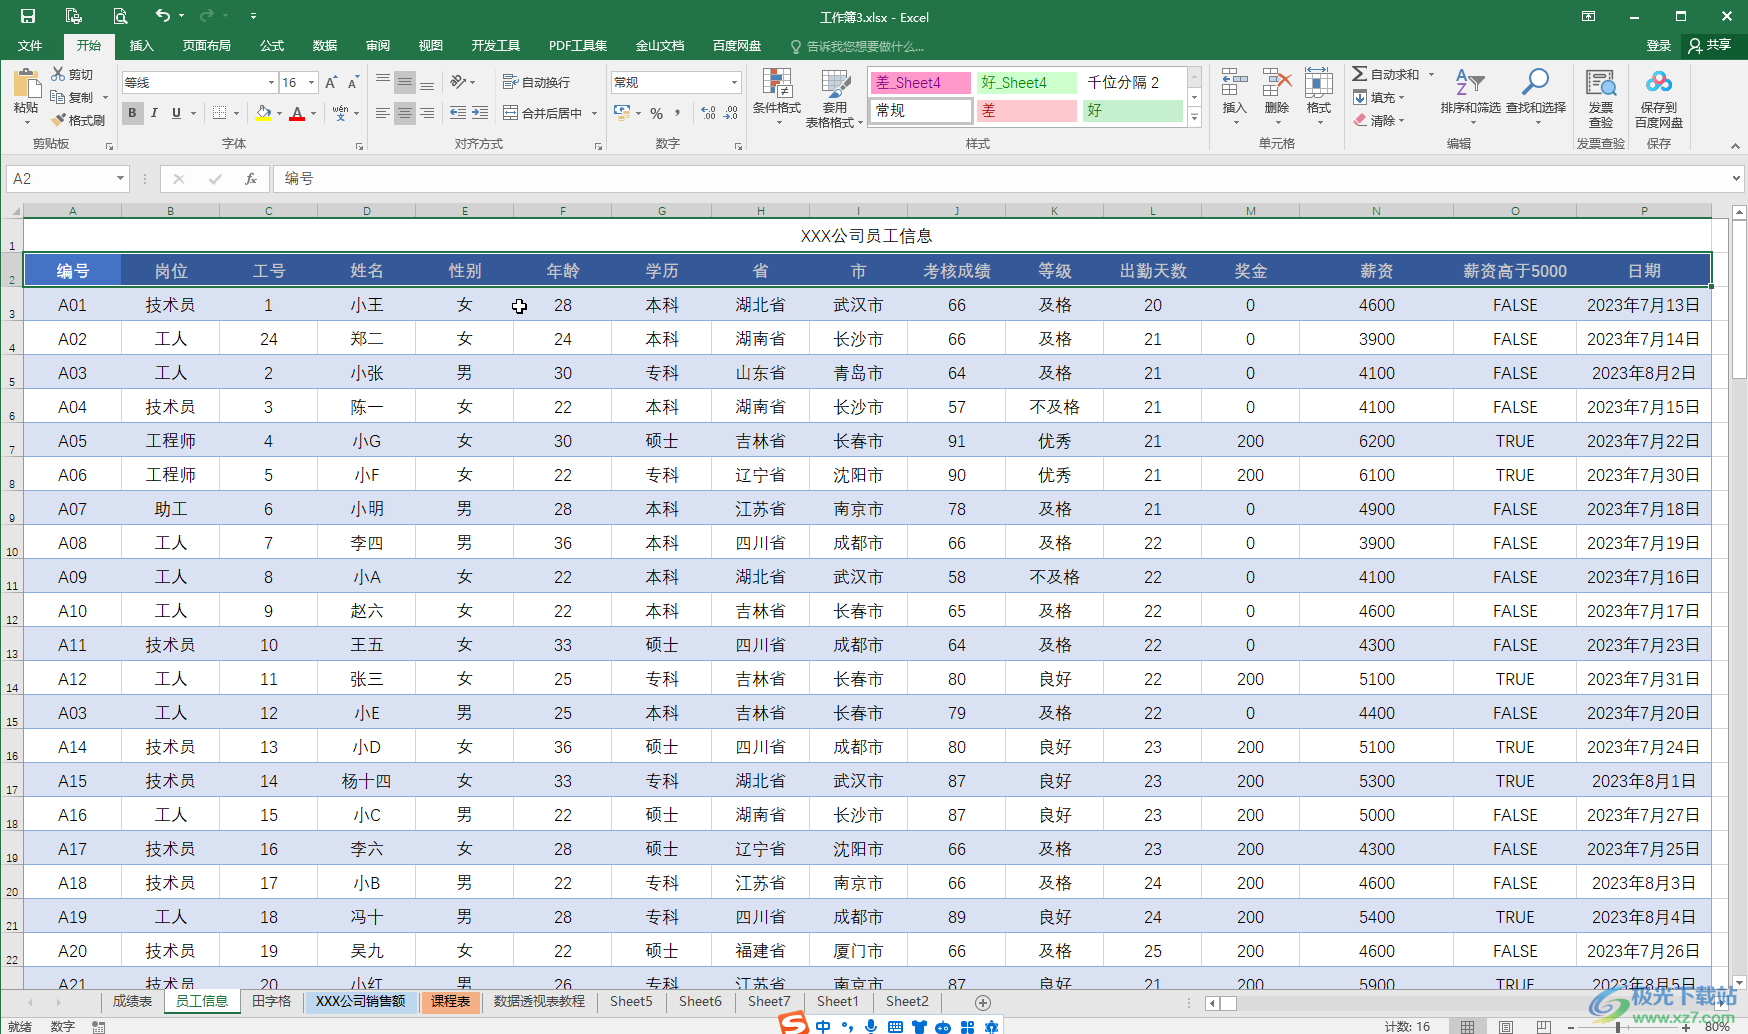The width and height of the screenshot is (1748, 1034).
Task: Align text right
Action: tap(427, 113)
